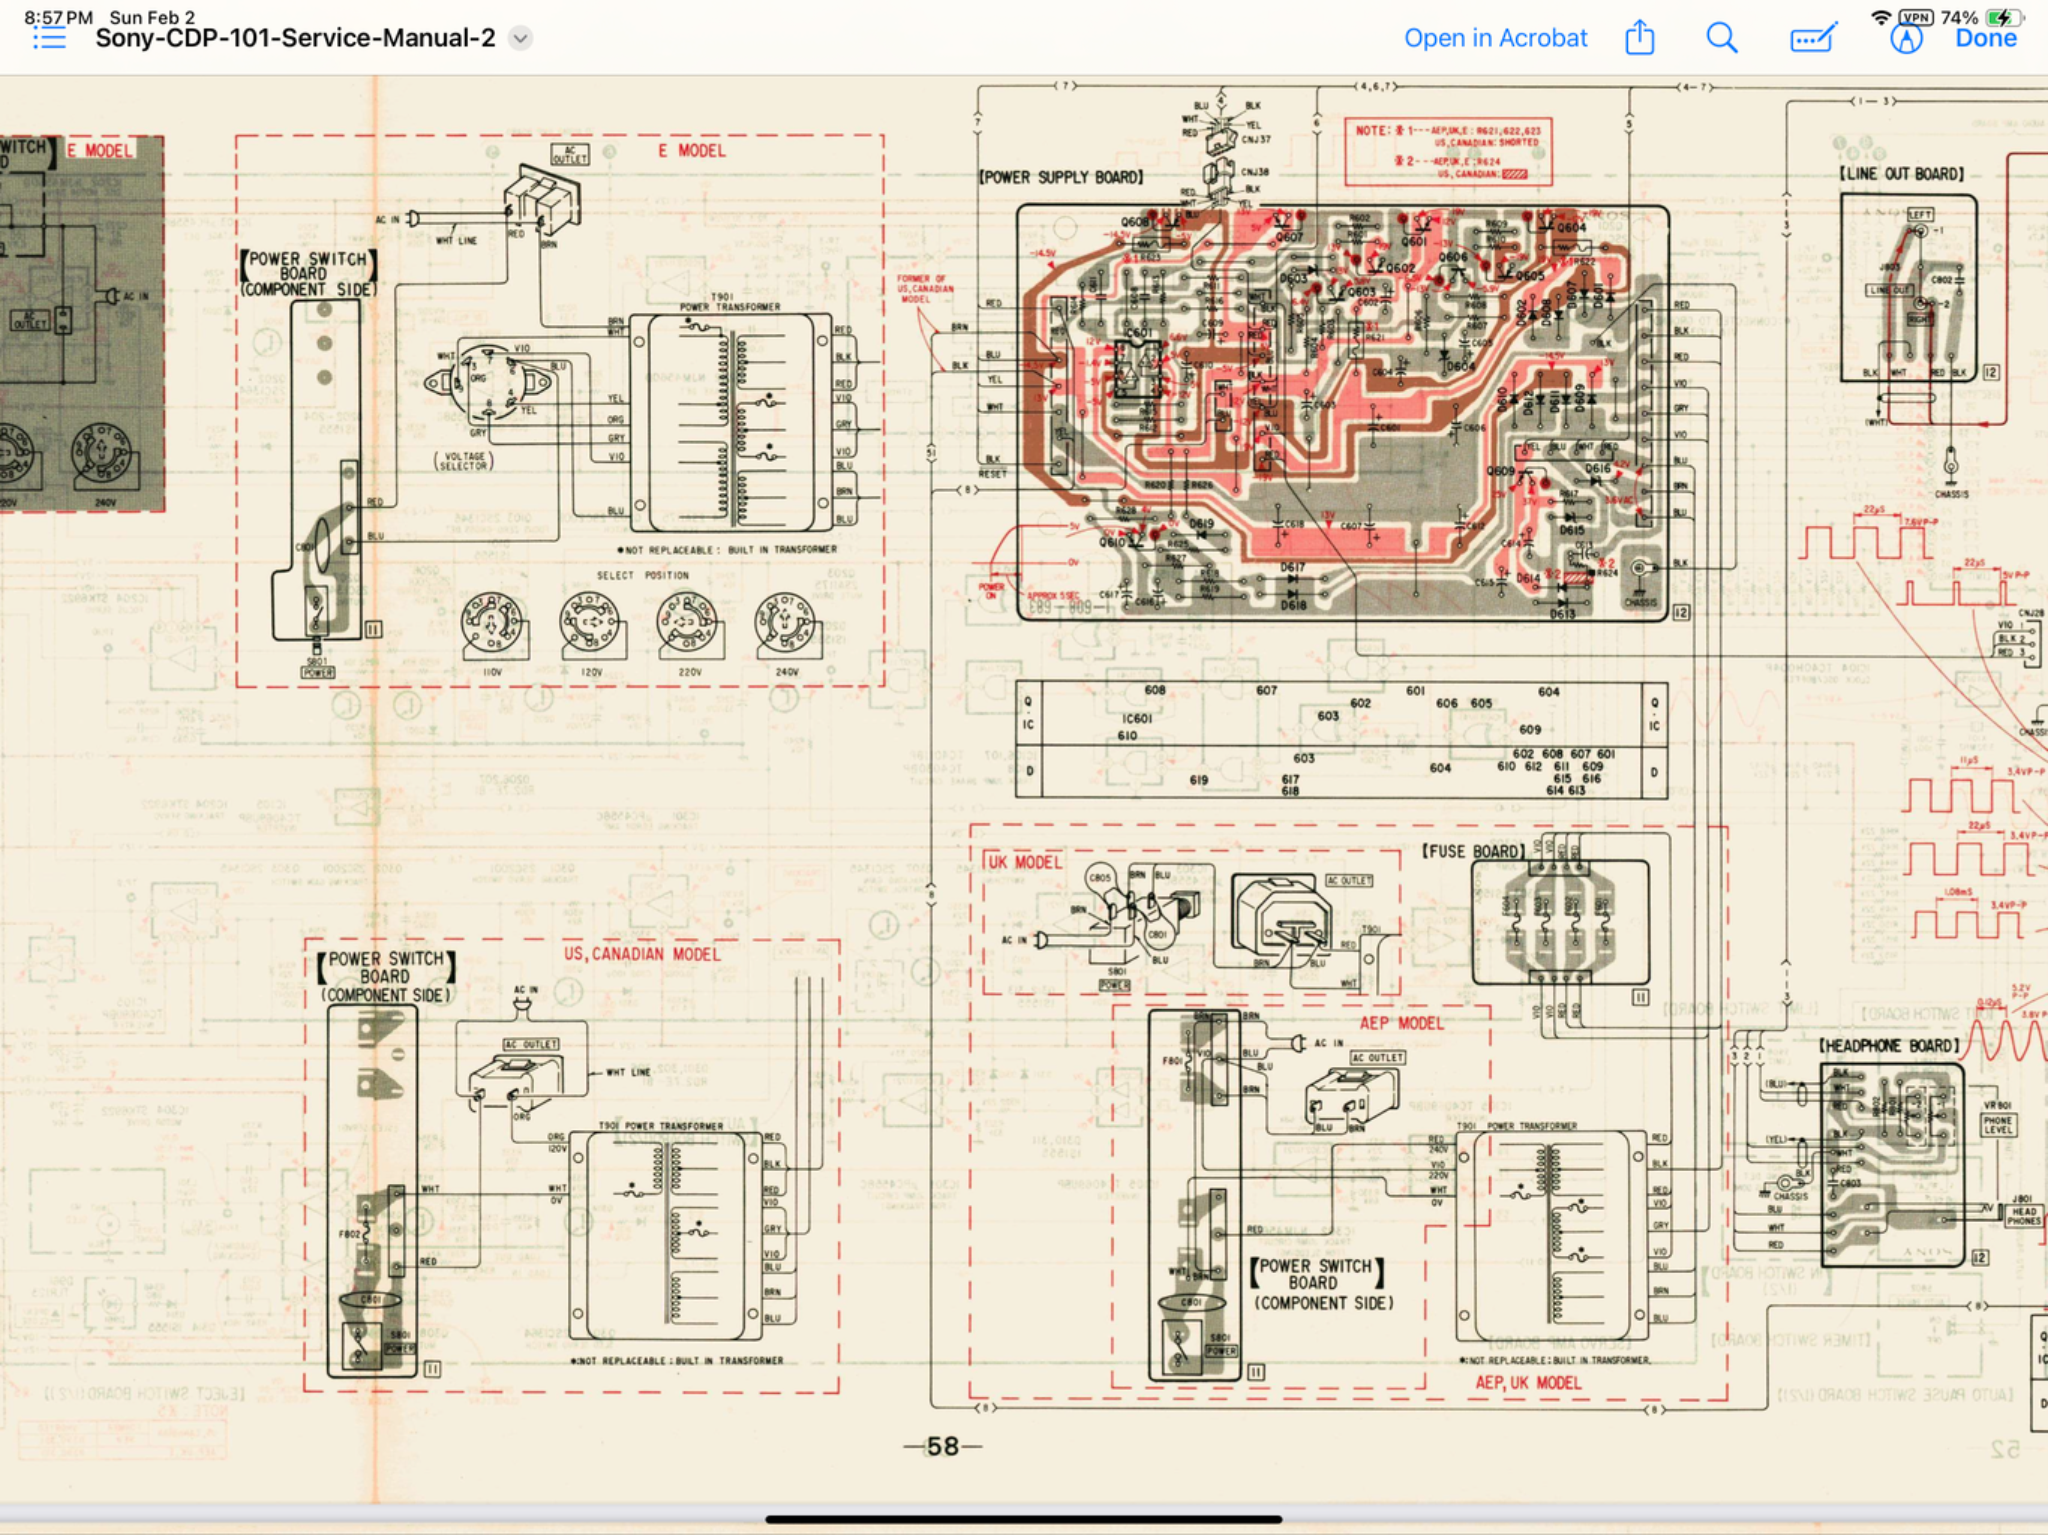The height and width of the screenshot is (1535, 2048).
Task: Expand the Sony-CDP-101-Service-Manual-2 title chevron
Action: coord(520,39)
